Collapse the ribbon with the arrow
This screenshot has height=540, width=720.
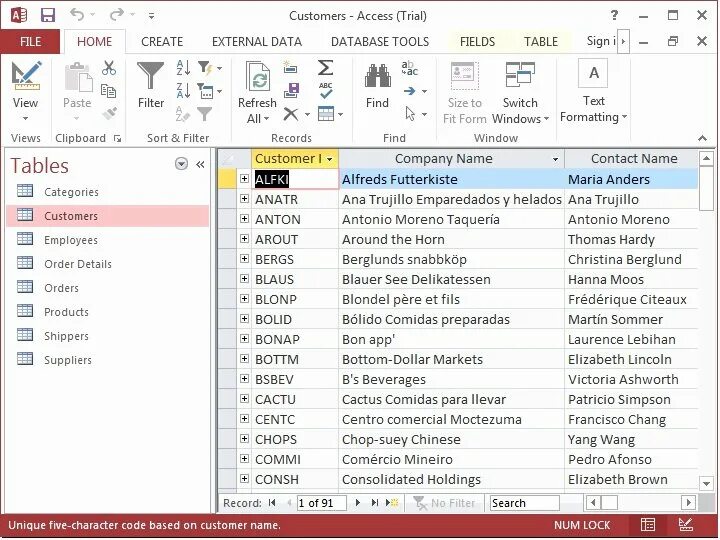pyautogui.click(x=702, y=138)
